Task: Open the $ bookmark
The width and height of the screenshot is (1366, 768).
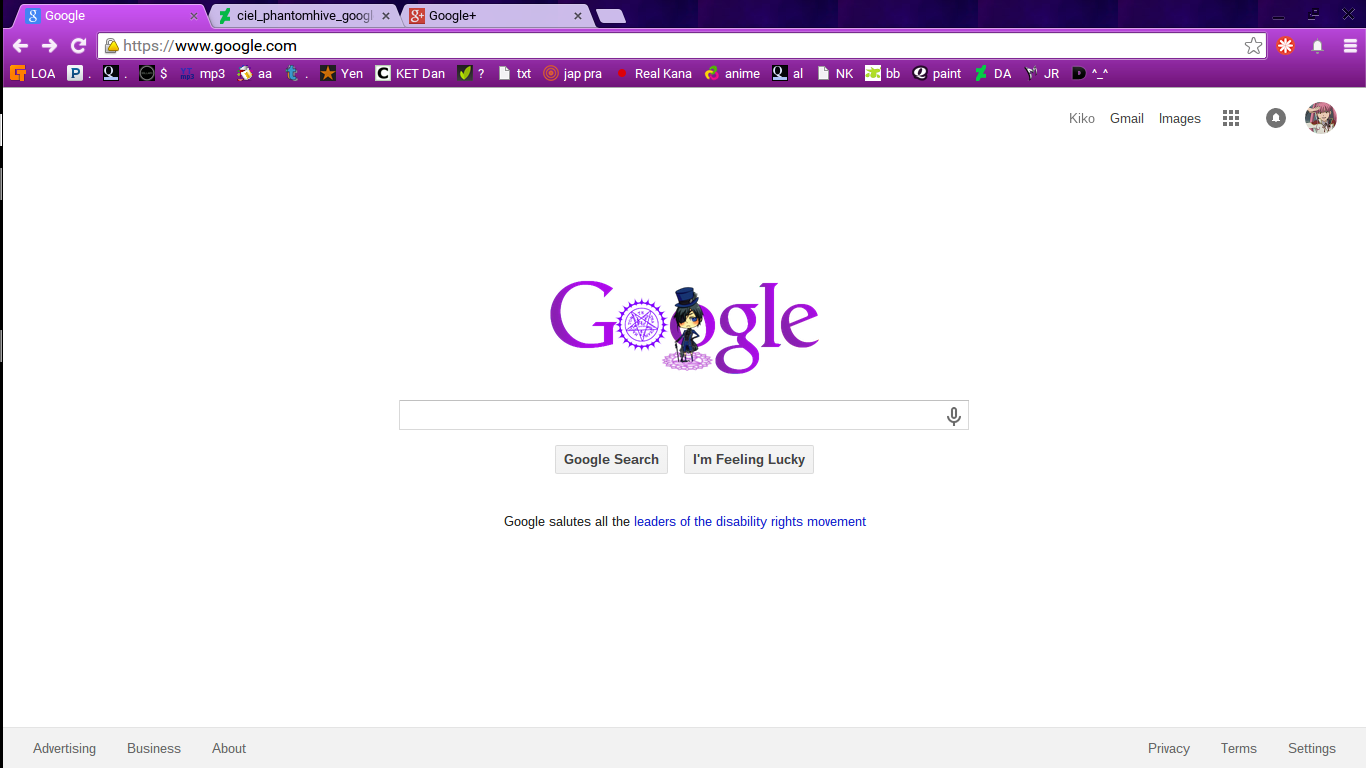Action: [153, 73]
